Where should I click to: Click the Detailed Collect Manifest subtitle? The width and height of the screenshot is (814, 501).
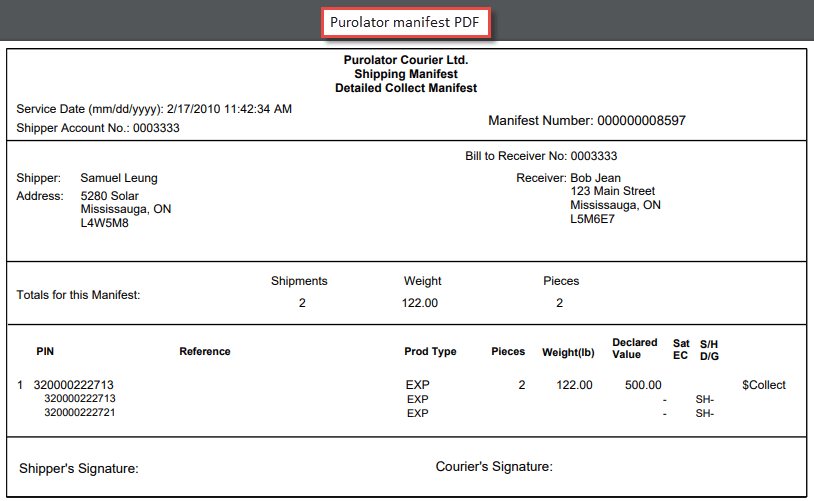pyautogui.click(x=405, y=88)
